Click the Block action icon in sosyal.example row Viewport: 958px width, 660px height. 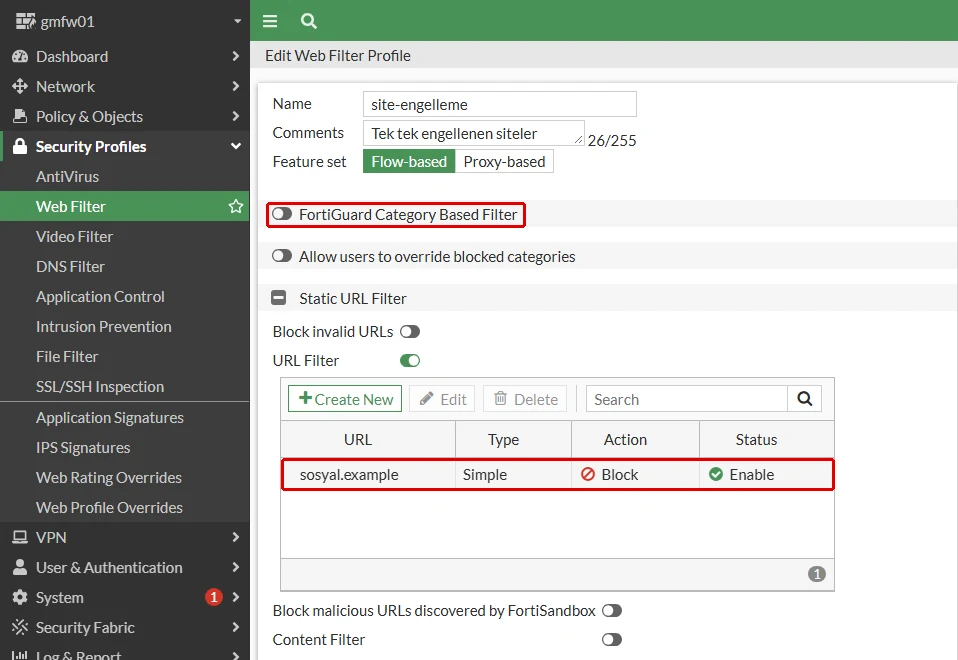tap(588, 474)
